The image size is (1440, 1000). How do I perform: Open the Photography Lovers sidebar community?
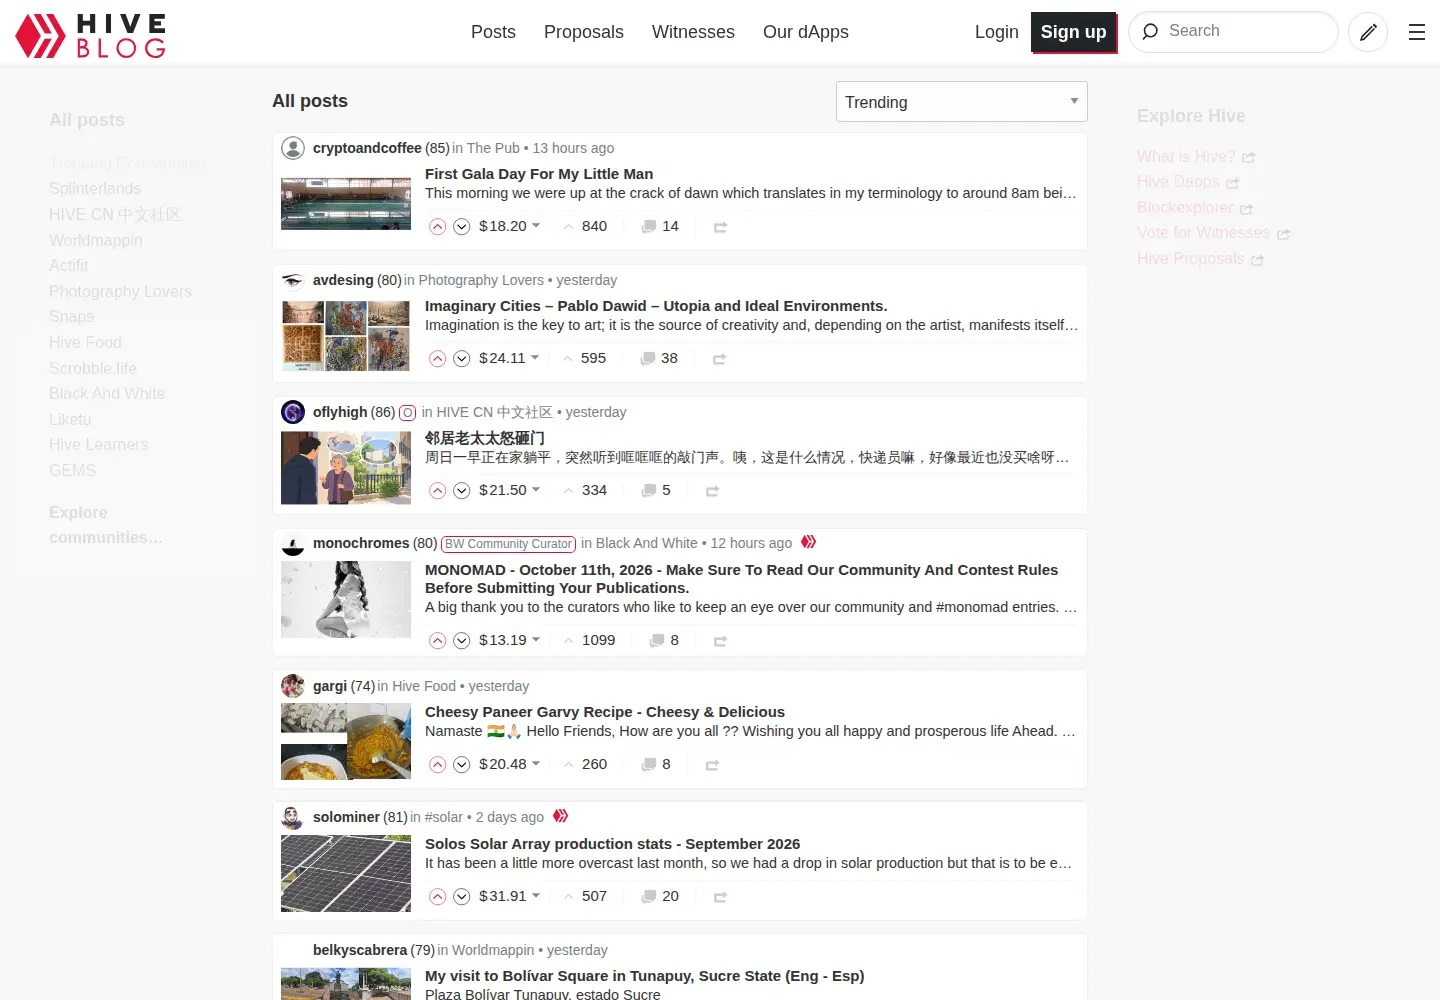(120, 292)
